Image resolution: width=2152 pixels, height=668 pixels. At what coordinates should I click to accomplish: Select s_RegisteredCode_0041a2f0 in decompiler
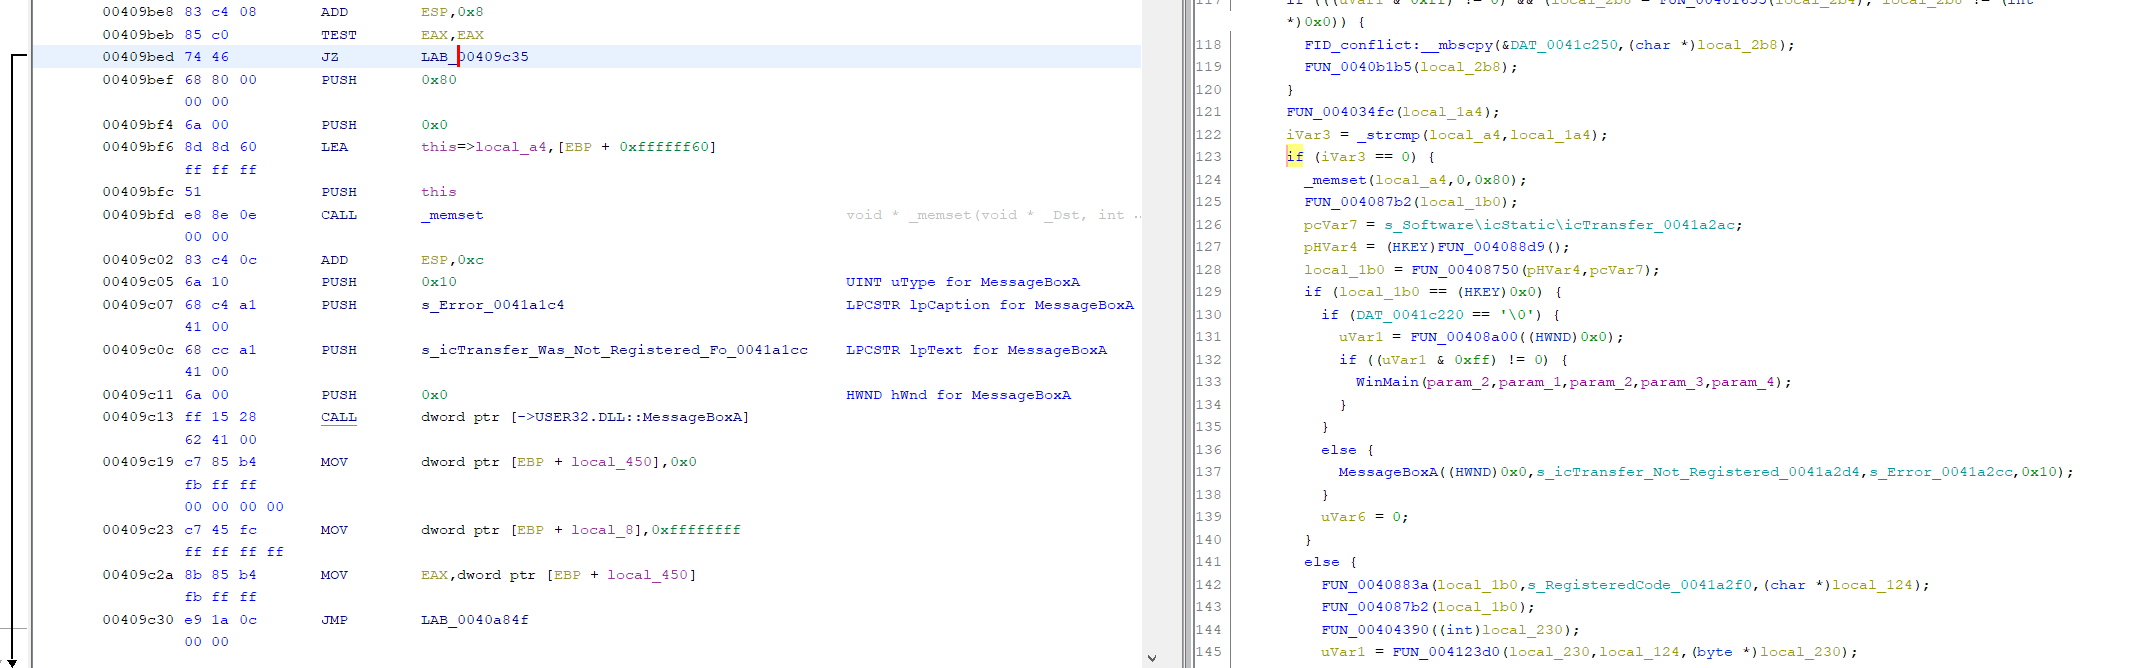tap(1640, 585)
